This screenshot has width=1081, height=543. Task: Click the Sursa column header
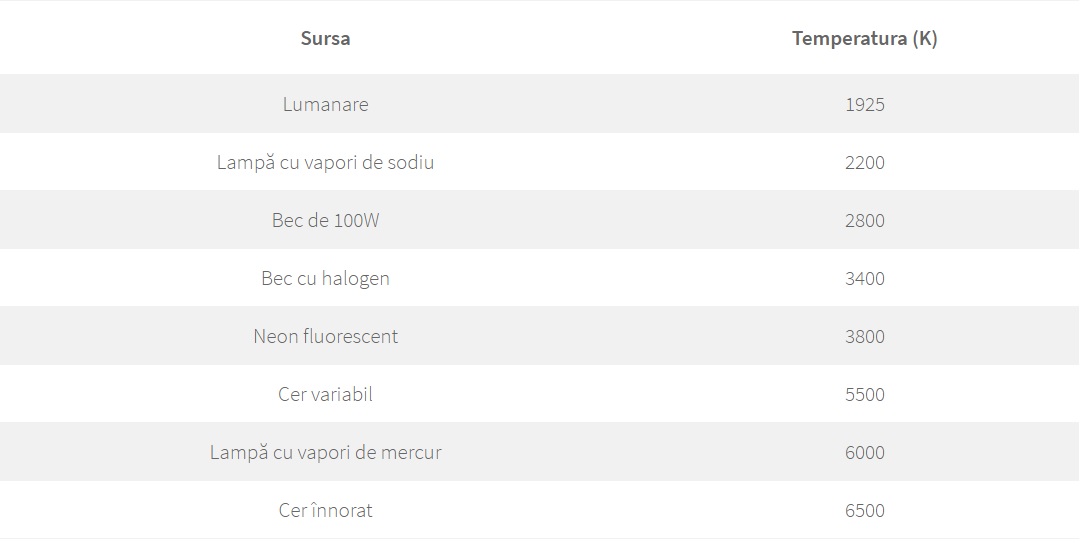pyautogui.click(x=325, y=39)
